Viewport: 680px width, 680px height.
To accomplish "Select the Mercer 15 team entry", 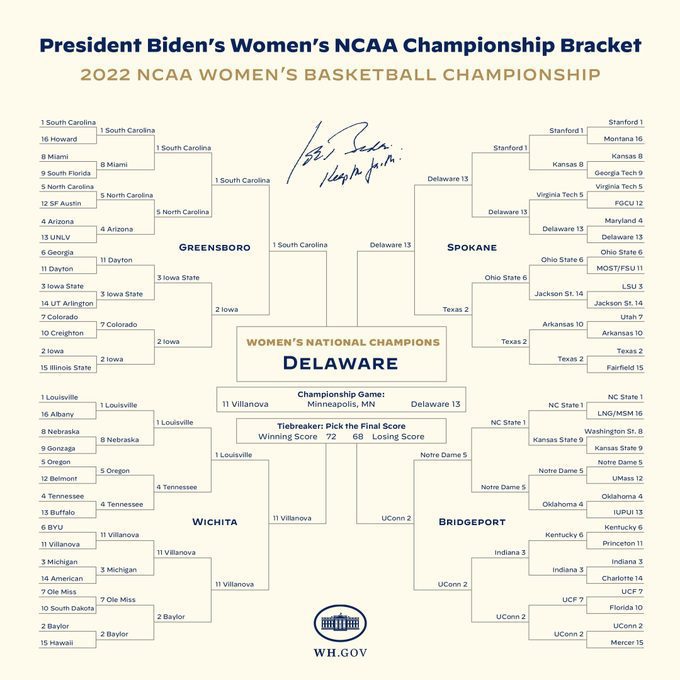I will point(625,642).
